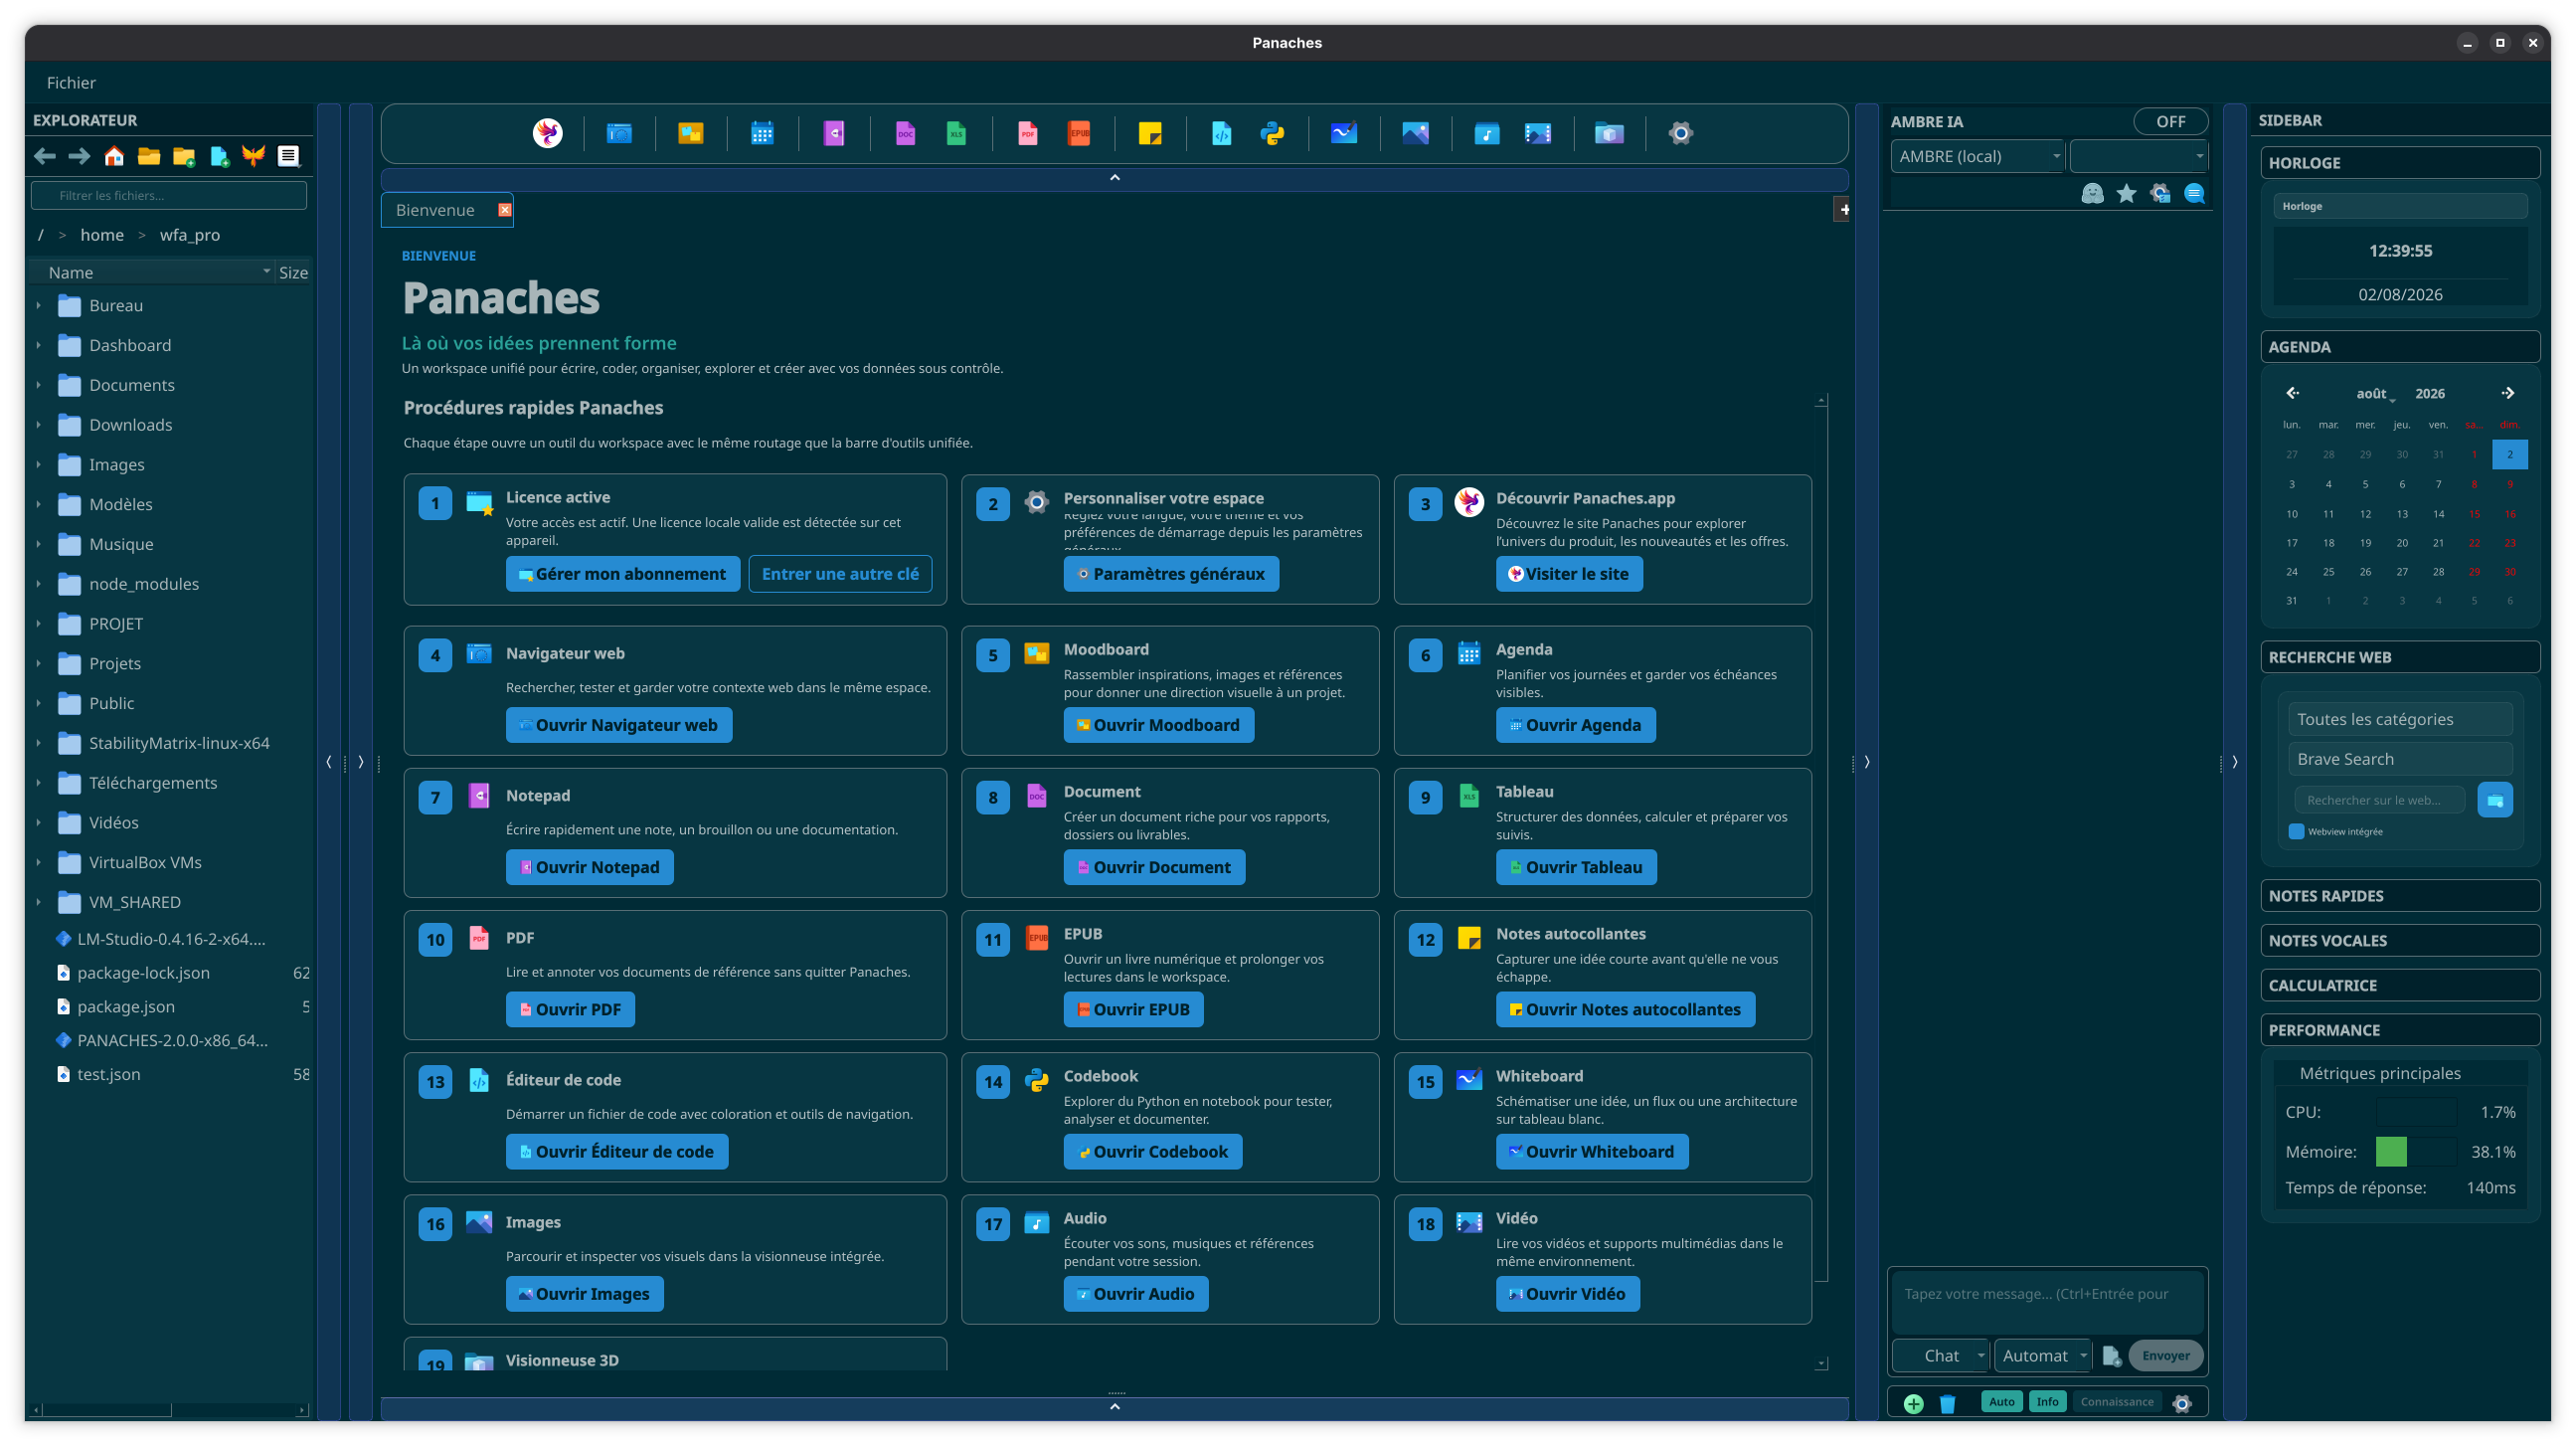
Task: Close the Bienvenue tab
Action: tap(505, 210)
